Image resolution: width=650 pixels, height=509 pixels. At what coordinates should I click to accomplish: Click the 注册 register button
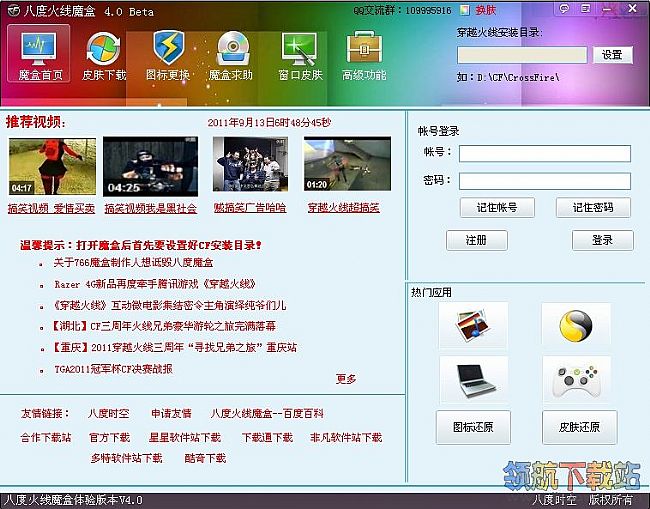(x=476, y=240)
